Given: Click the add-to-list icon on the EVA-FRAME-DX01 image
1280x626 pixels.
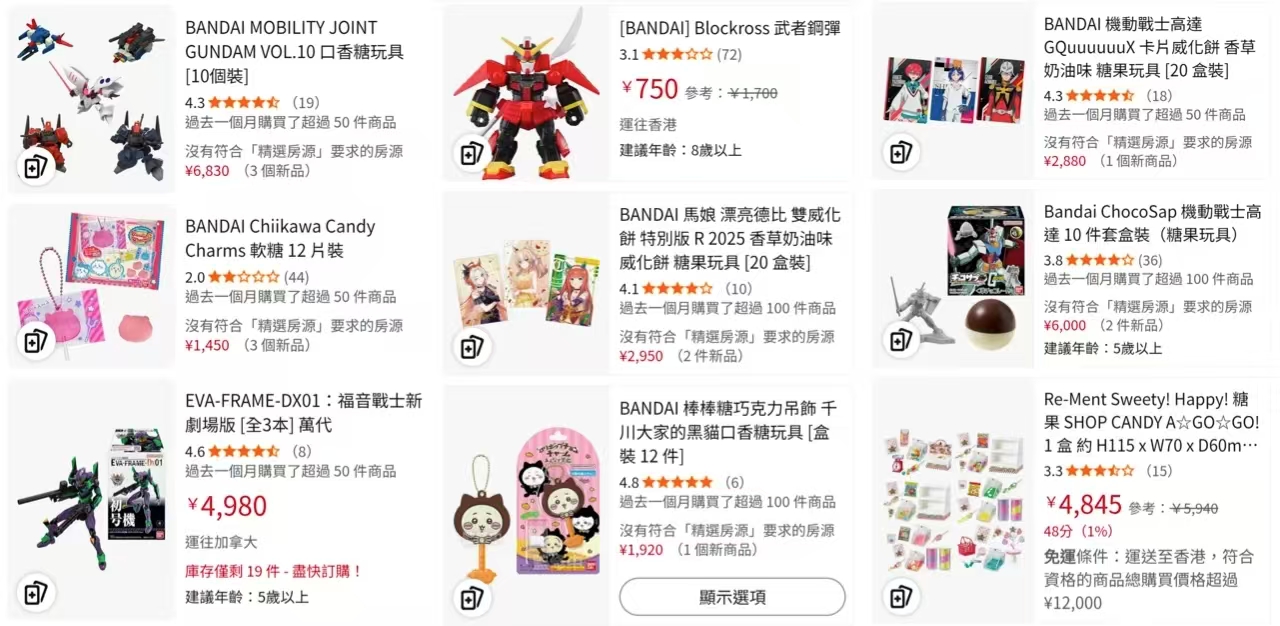Looking at the screenshot, I should point(36,591).
